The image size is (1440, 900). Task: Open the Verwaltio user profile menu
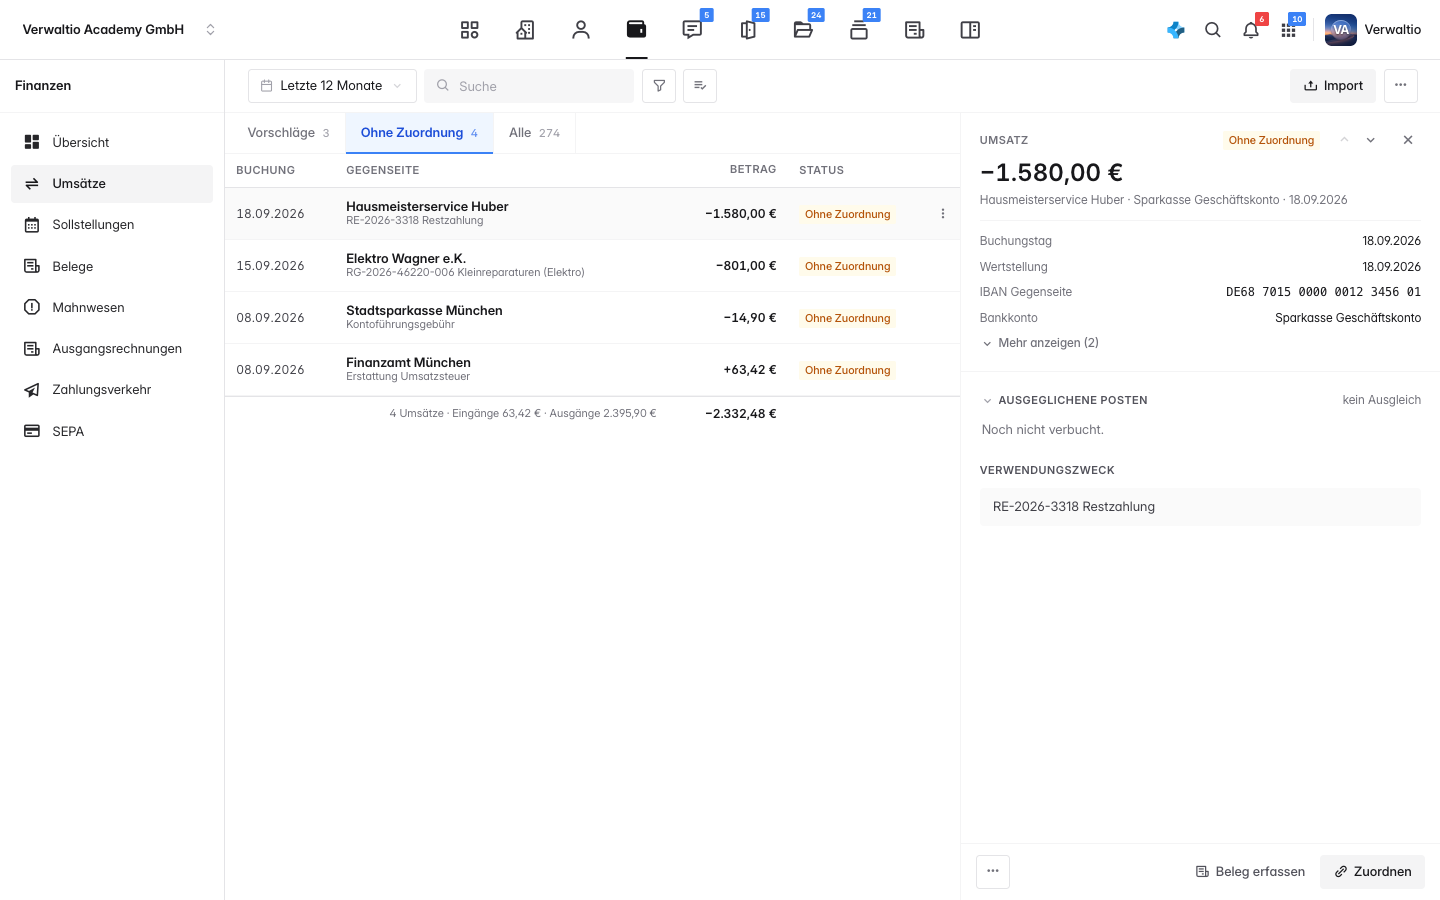[x=1373, y=30]
